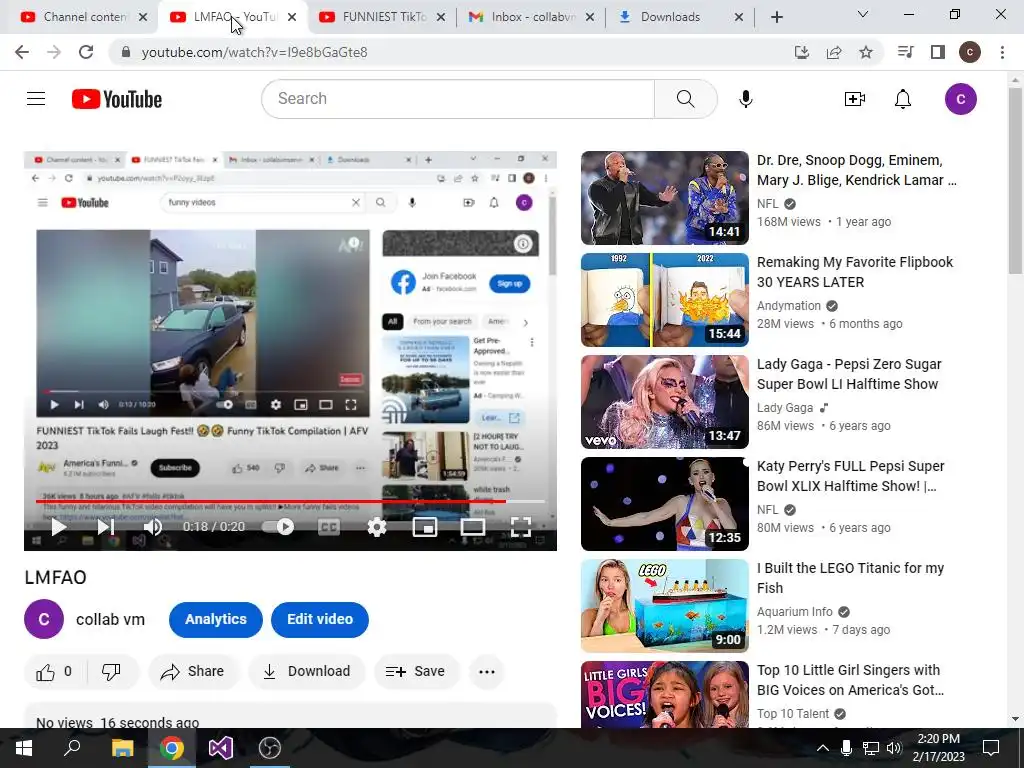The width and height of the screenshot is (1024, 768).
Task: Open the collab vm channel avatar
Action: [44, 619]
